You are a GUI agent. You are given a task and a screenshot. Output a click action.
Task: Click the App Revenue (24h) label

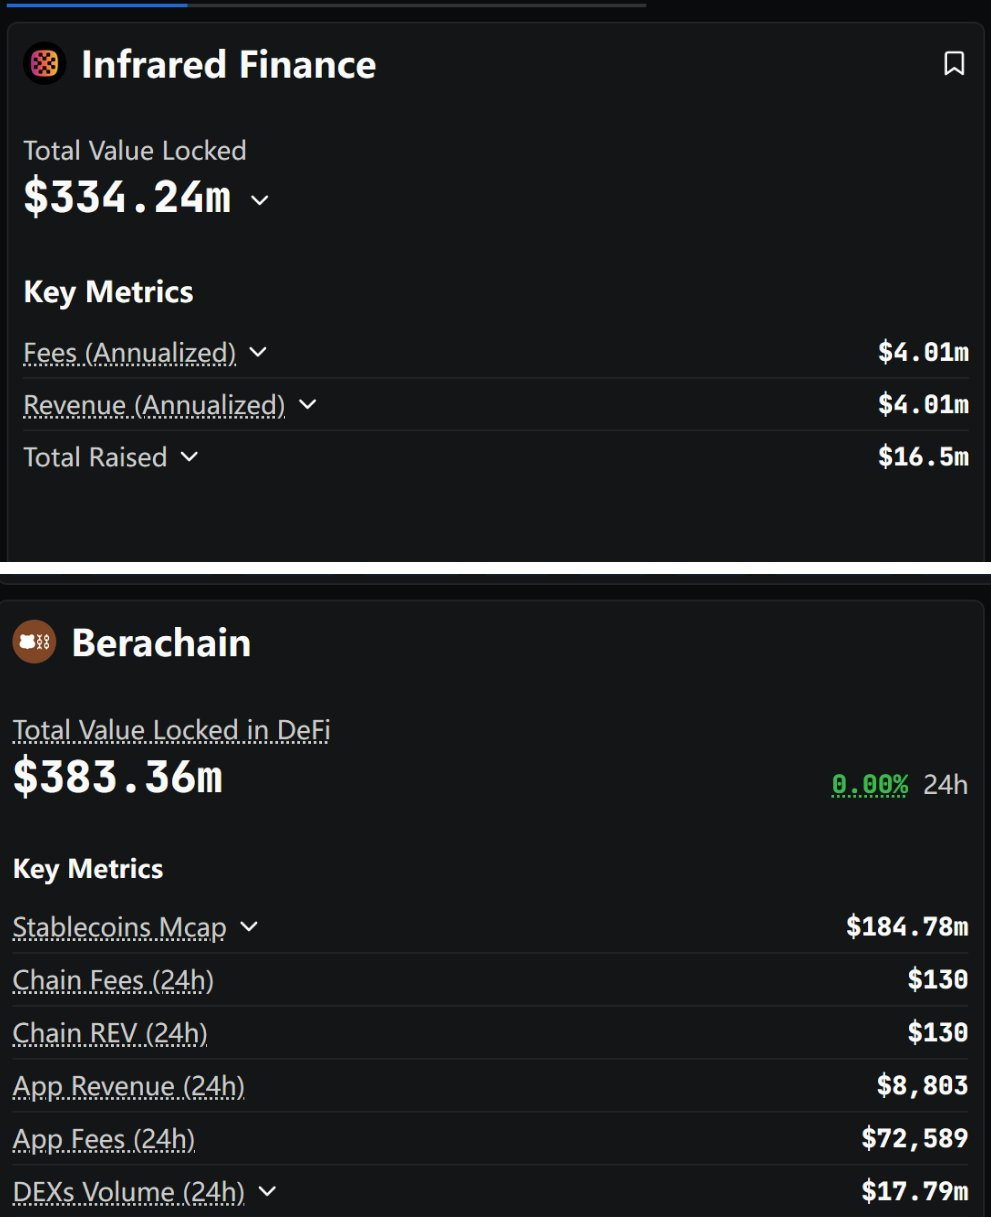128,1086
